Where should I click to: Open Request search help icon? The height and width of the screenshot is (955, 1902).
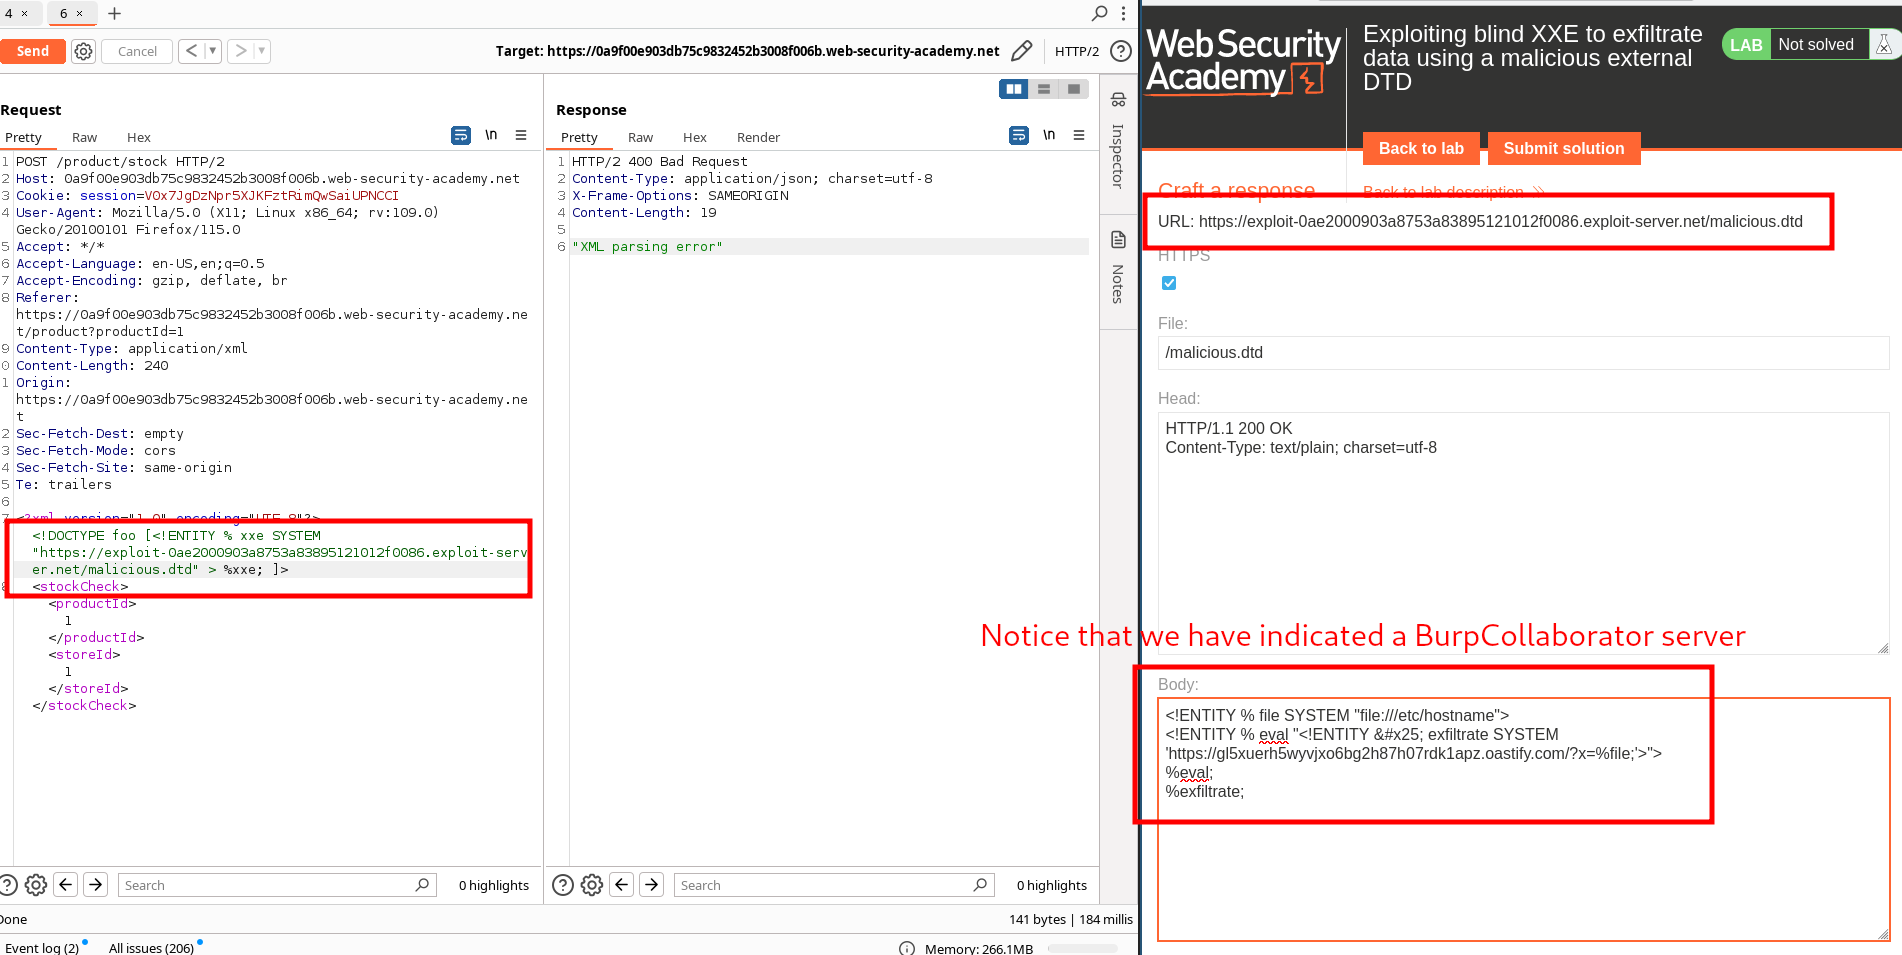tap(8, 885)
